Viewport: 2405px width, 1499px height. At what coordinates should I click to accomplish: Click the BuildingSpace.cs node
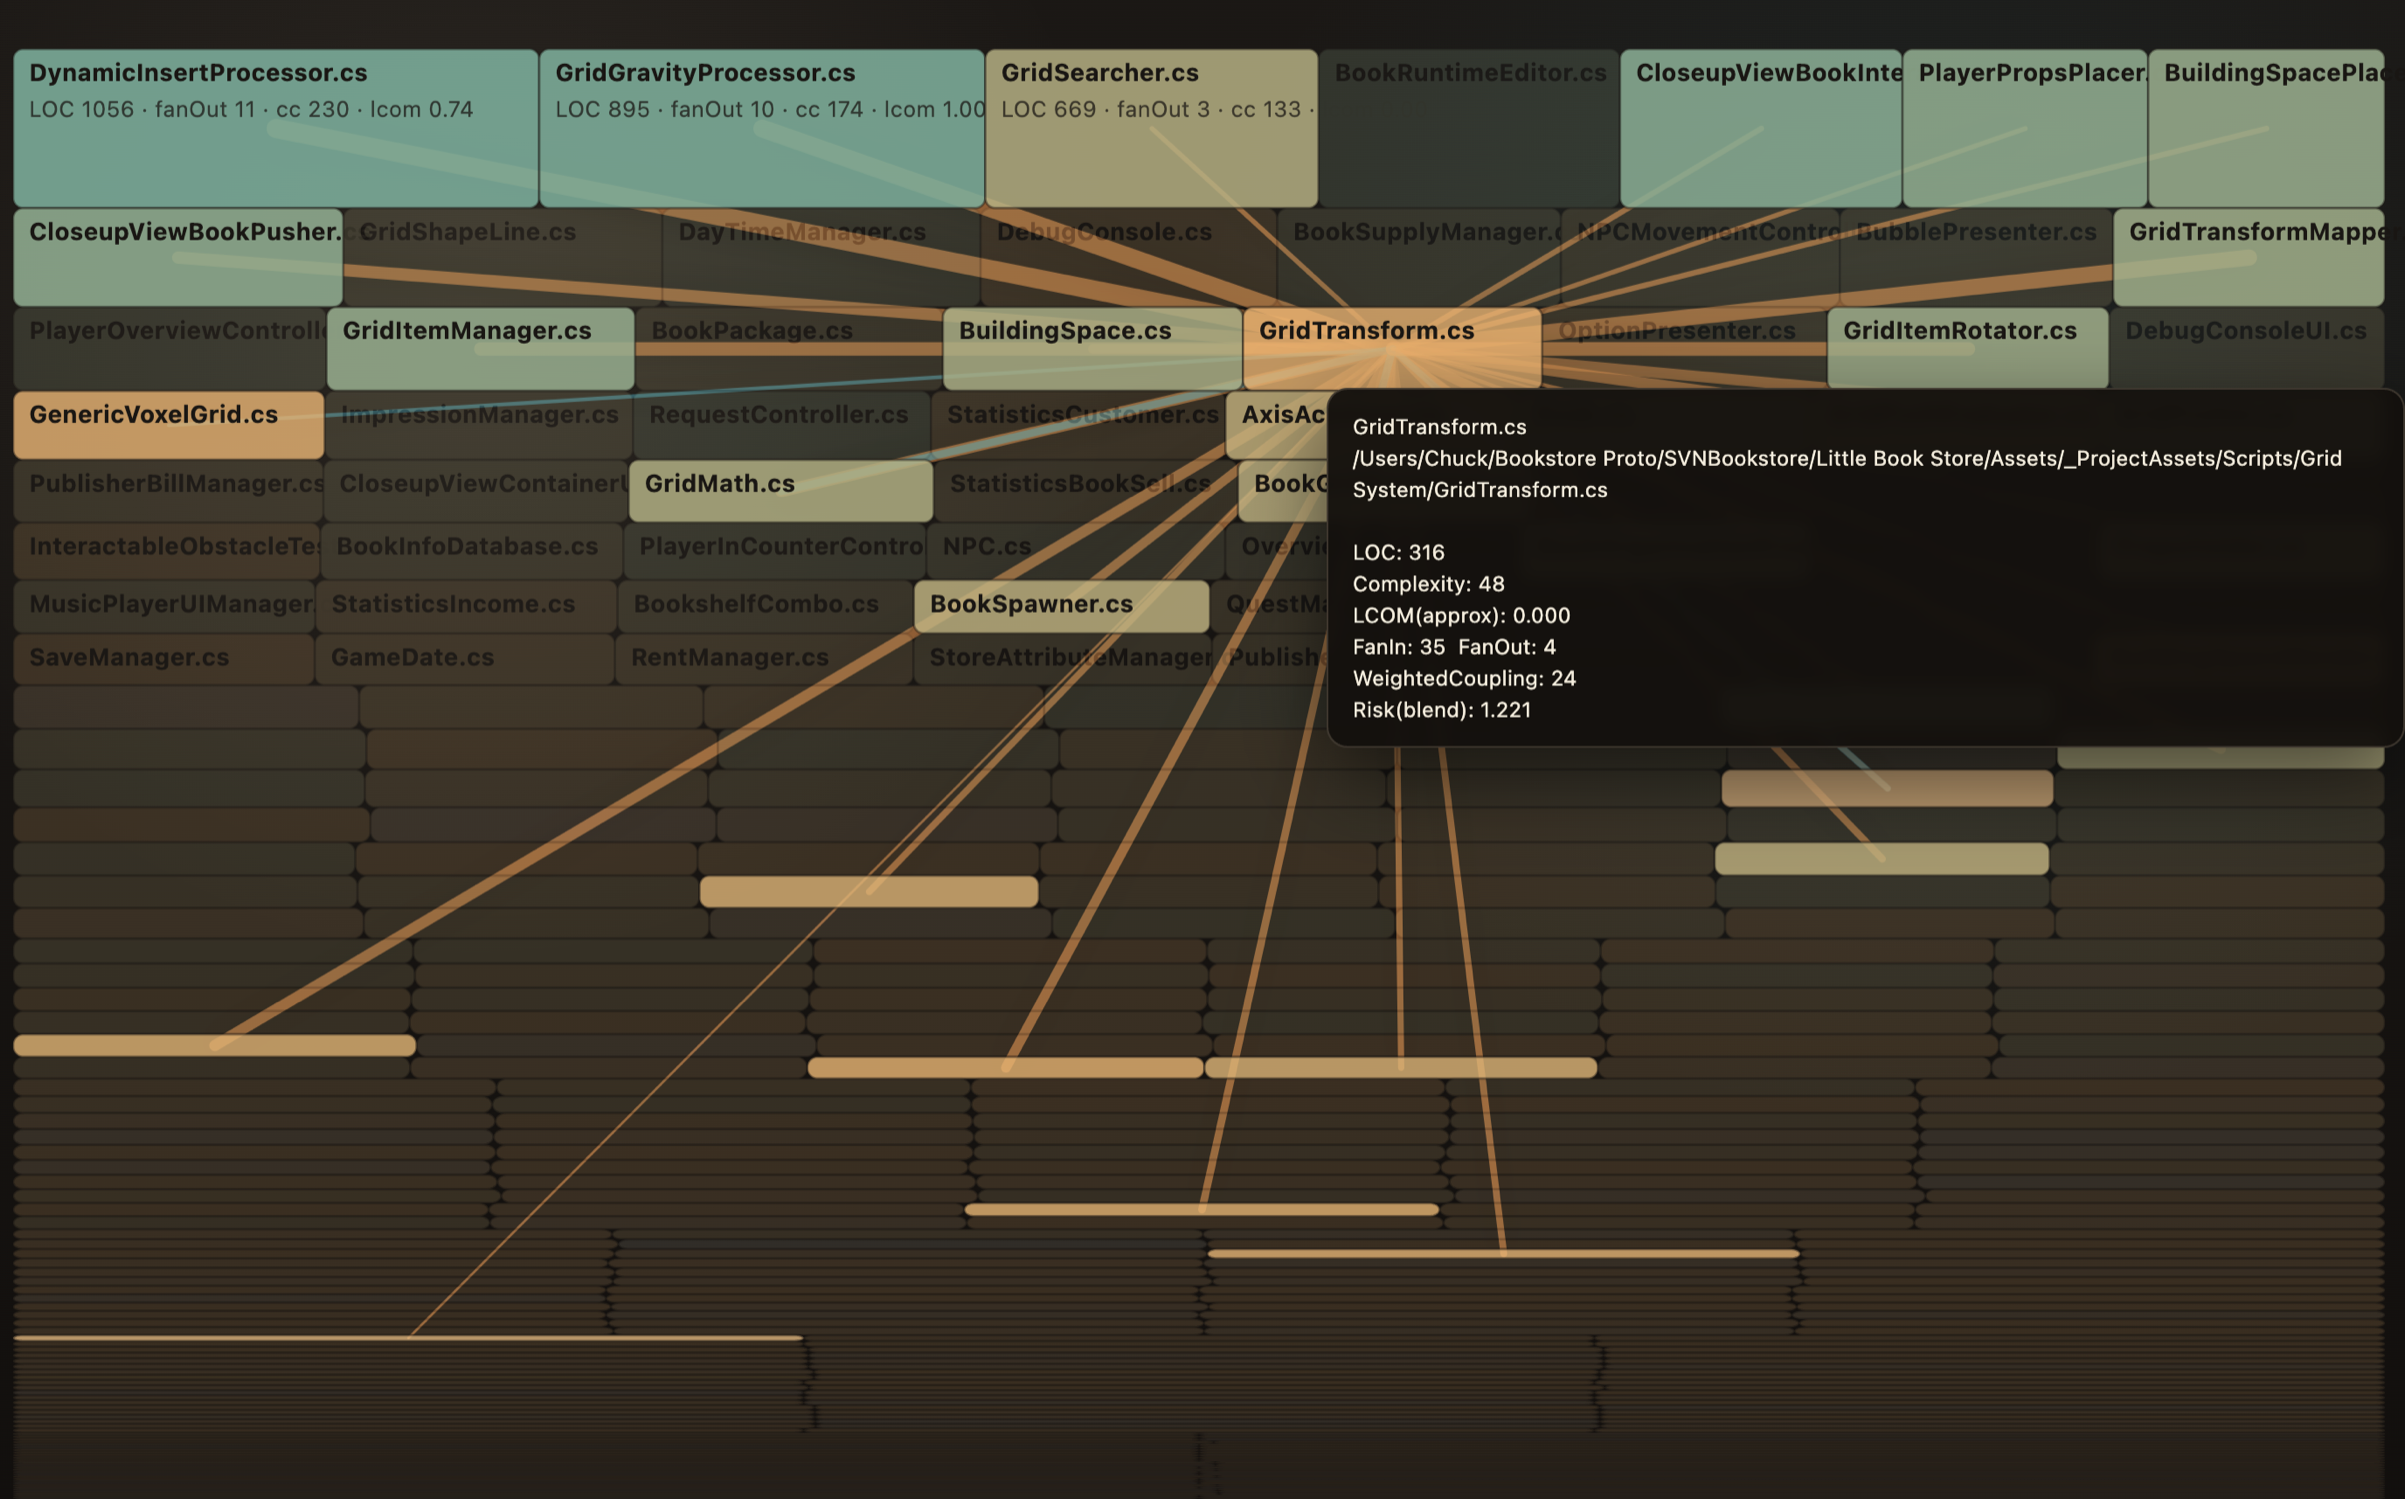click(x=1091, y=347)
